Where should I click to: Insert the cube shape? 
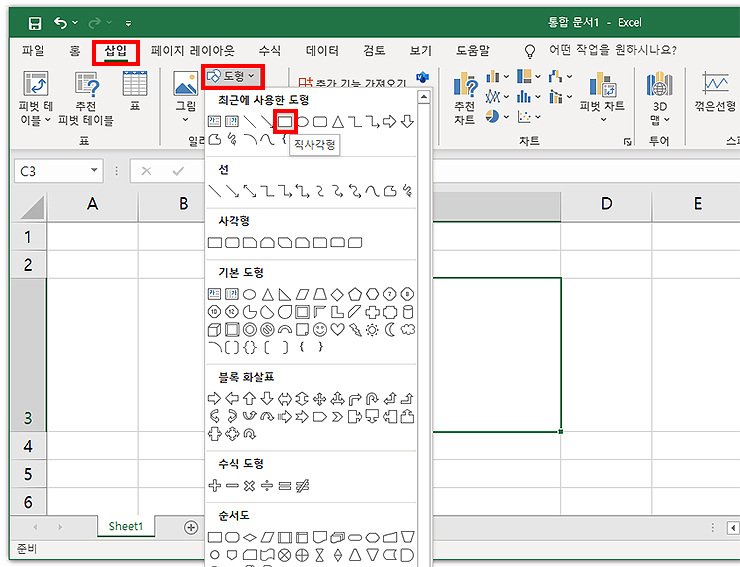pyautogui.click(x=214, y=330)
